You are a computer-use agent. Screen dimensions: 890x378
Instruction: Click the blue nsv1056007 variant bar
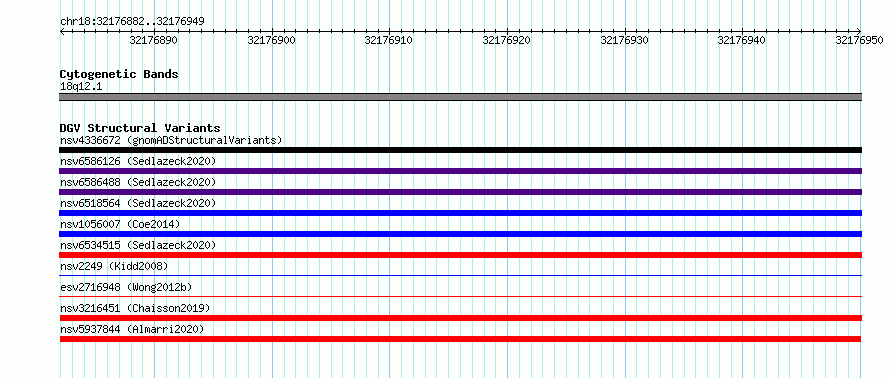click(x=461, y=234)
